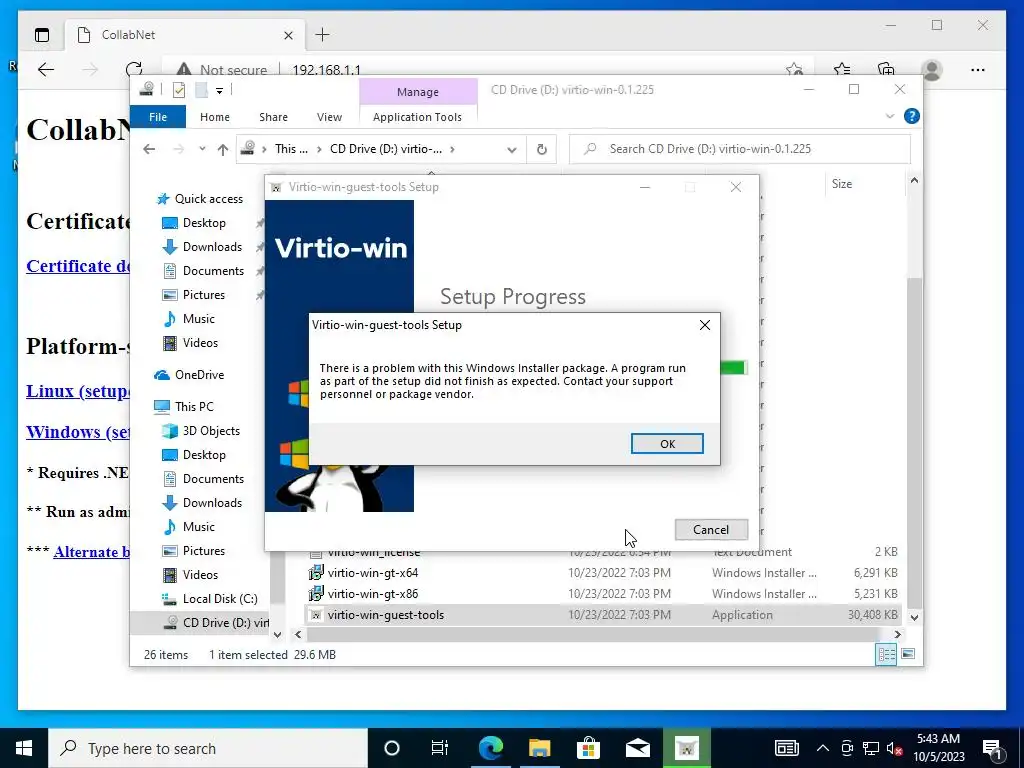The image size is (1024, 768).
Task: Switch to Share ribbon tab
Action: (x=273, y=117)
